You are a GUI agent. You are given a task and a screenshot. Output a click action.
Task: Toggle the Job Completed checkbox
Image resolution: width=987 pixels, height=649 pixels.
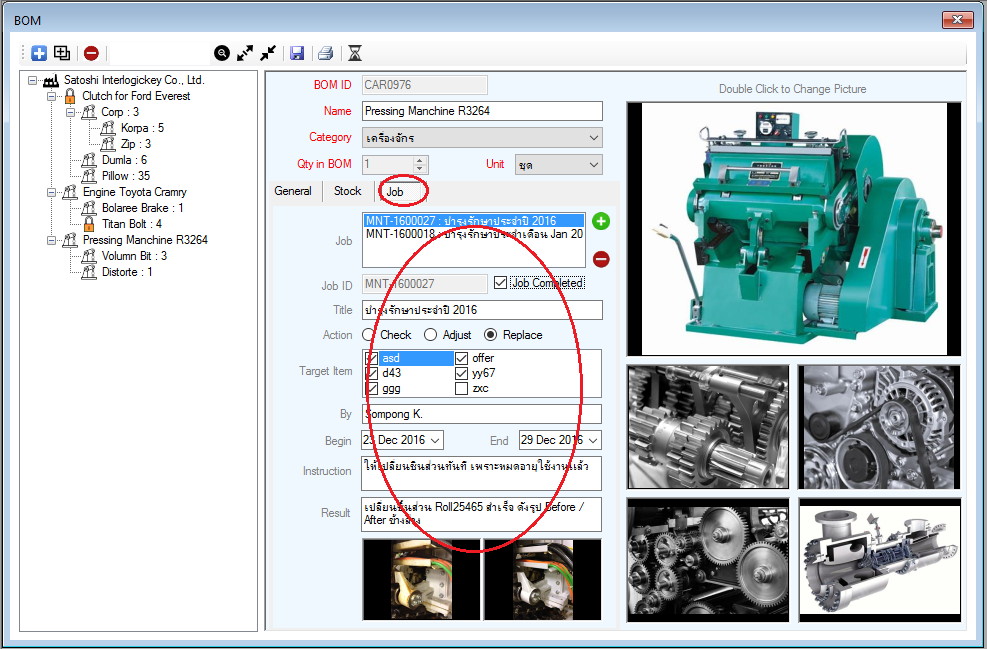501,283
